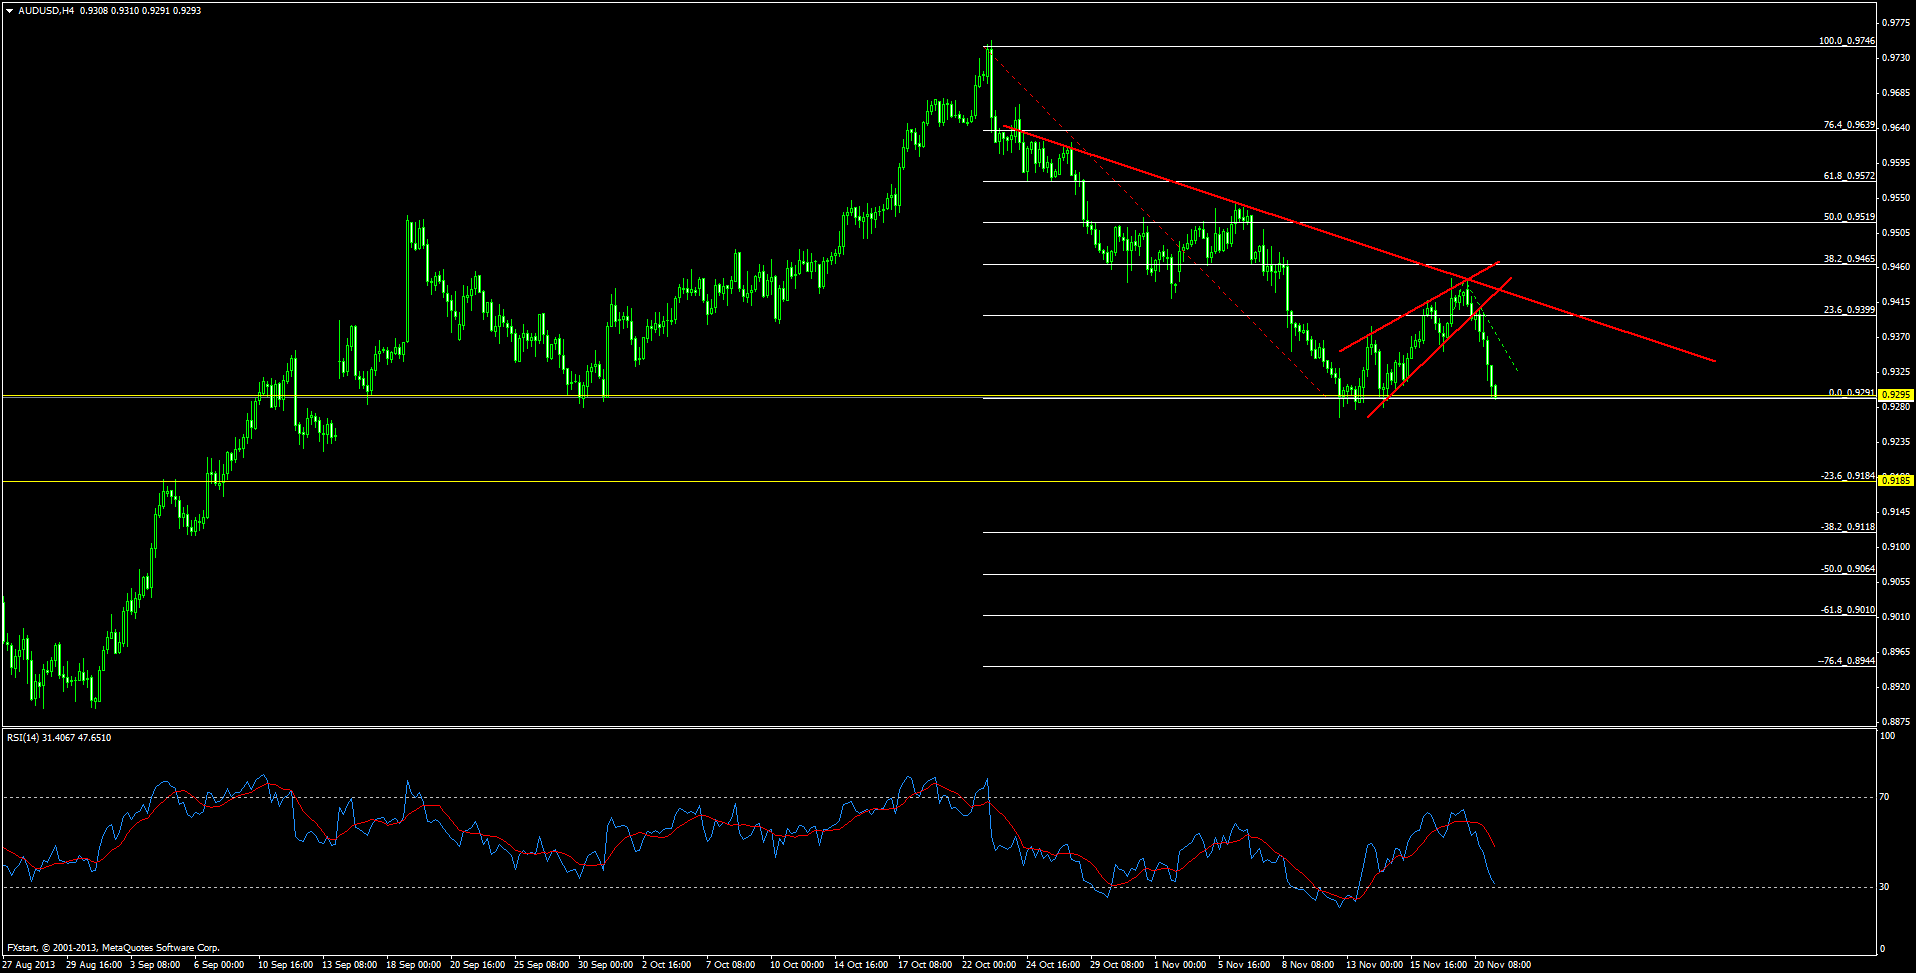Viewport: 1916px width, 973px height.
Task: Click the Fibonacci label 100.0 0.9746
Action: (x=1847, y=41)
